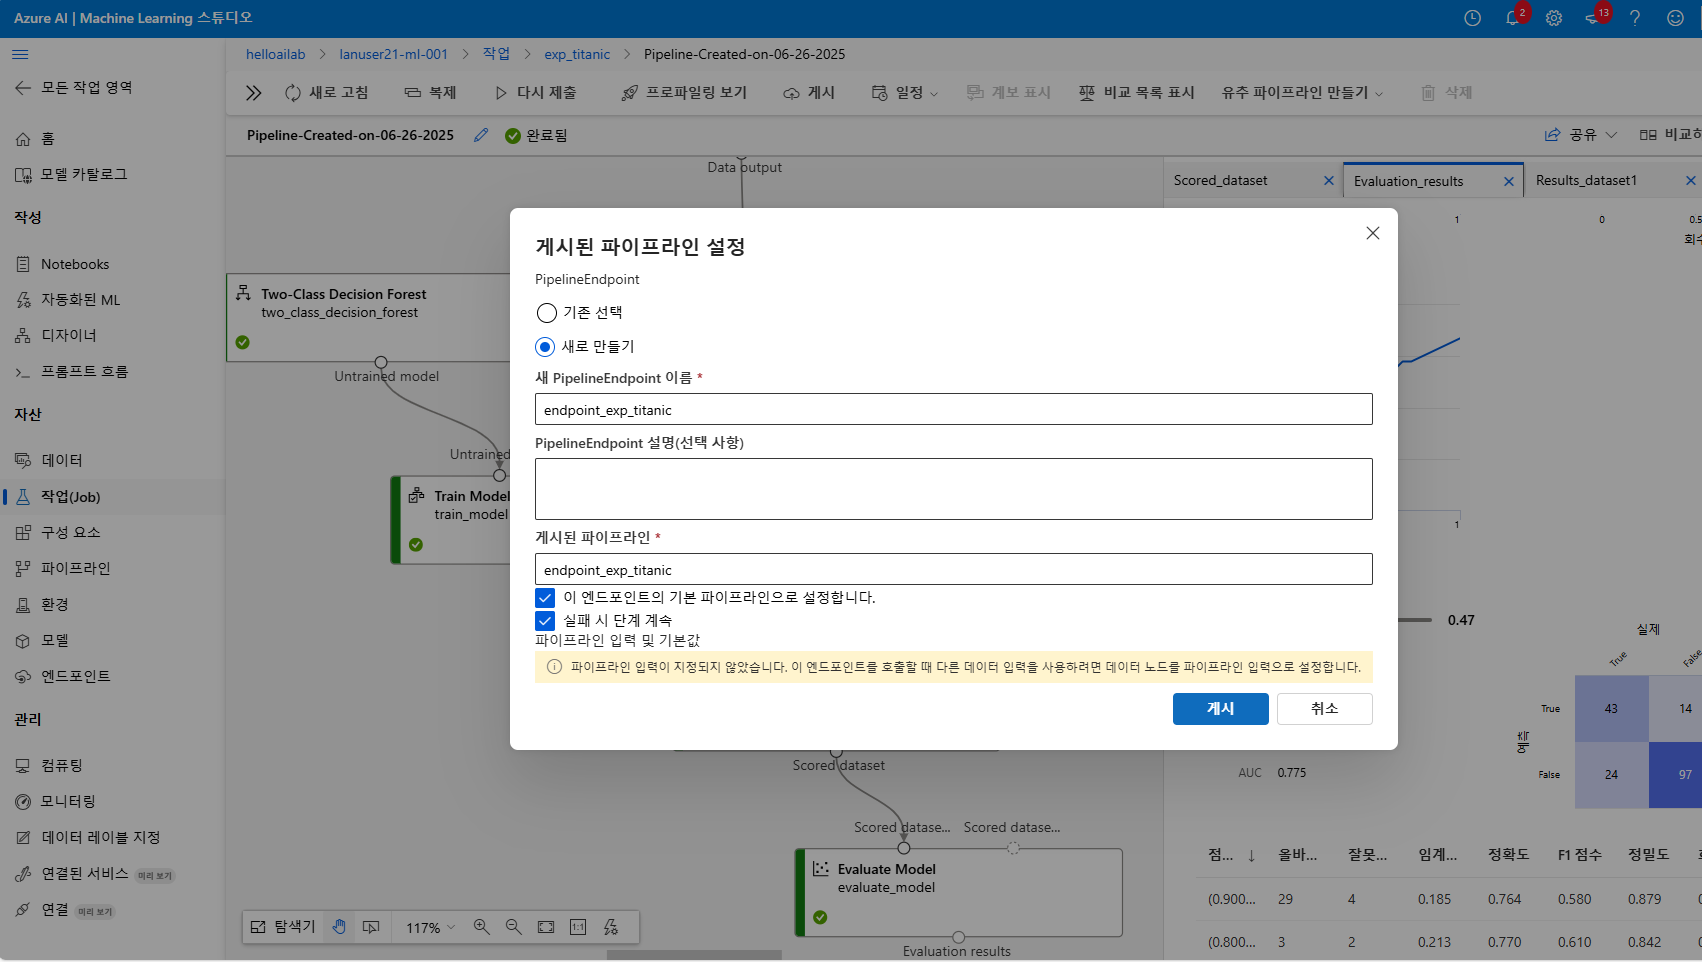
Task: Disable the 실패 시 단계 계속 checkbox
Action: tap(545, 620)
